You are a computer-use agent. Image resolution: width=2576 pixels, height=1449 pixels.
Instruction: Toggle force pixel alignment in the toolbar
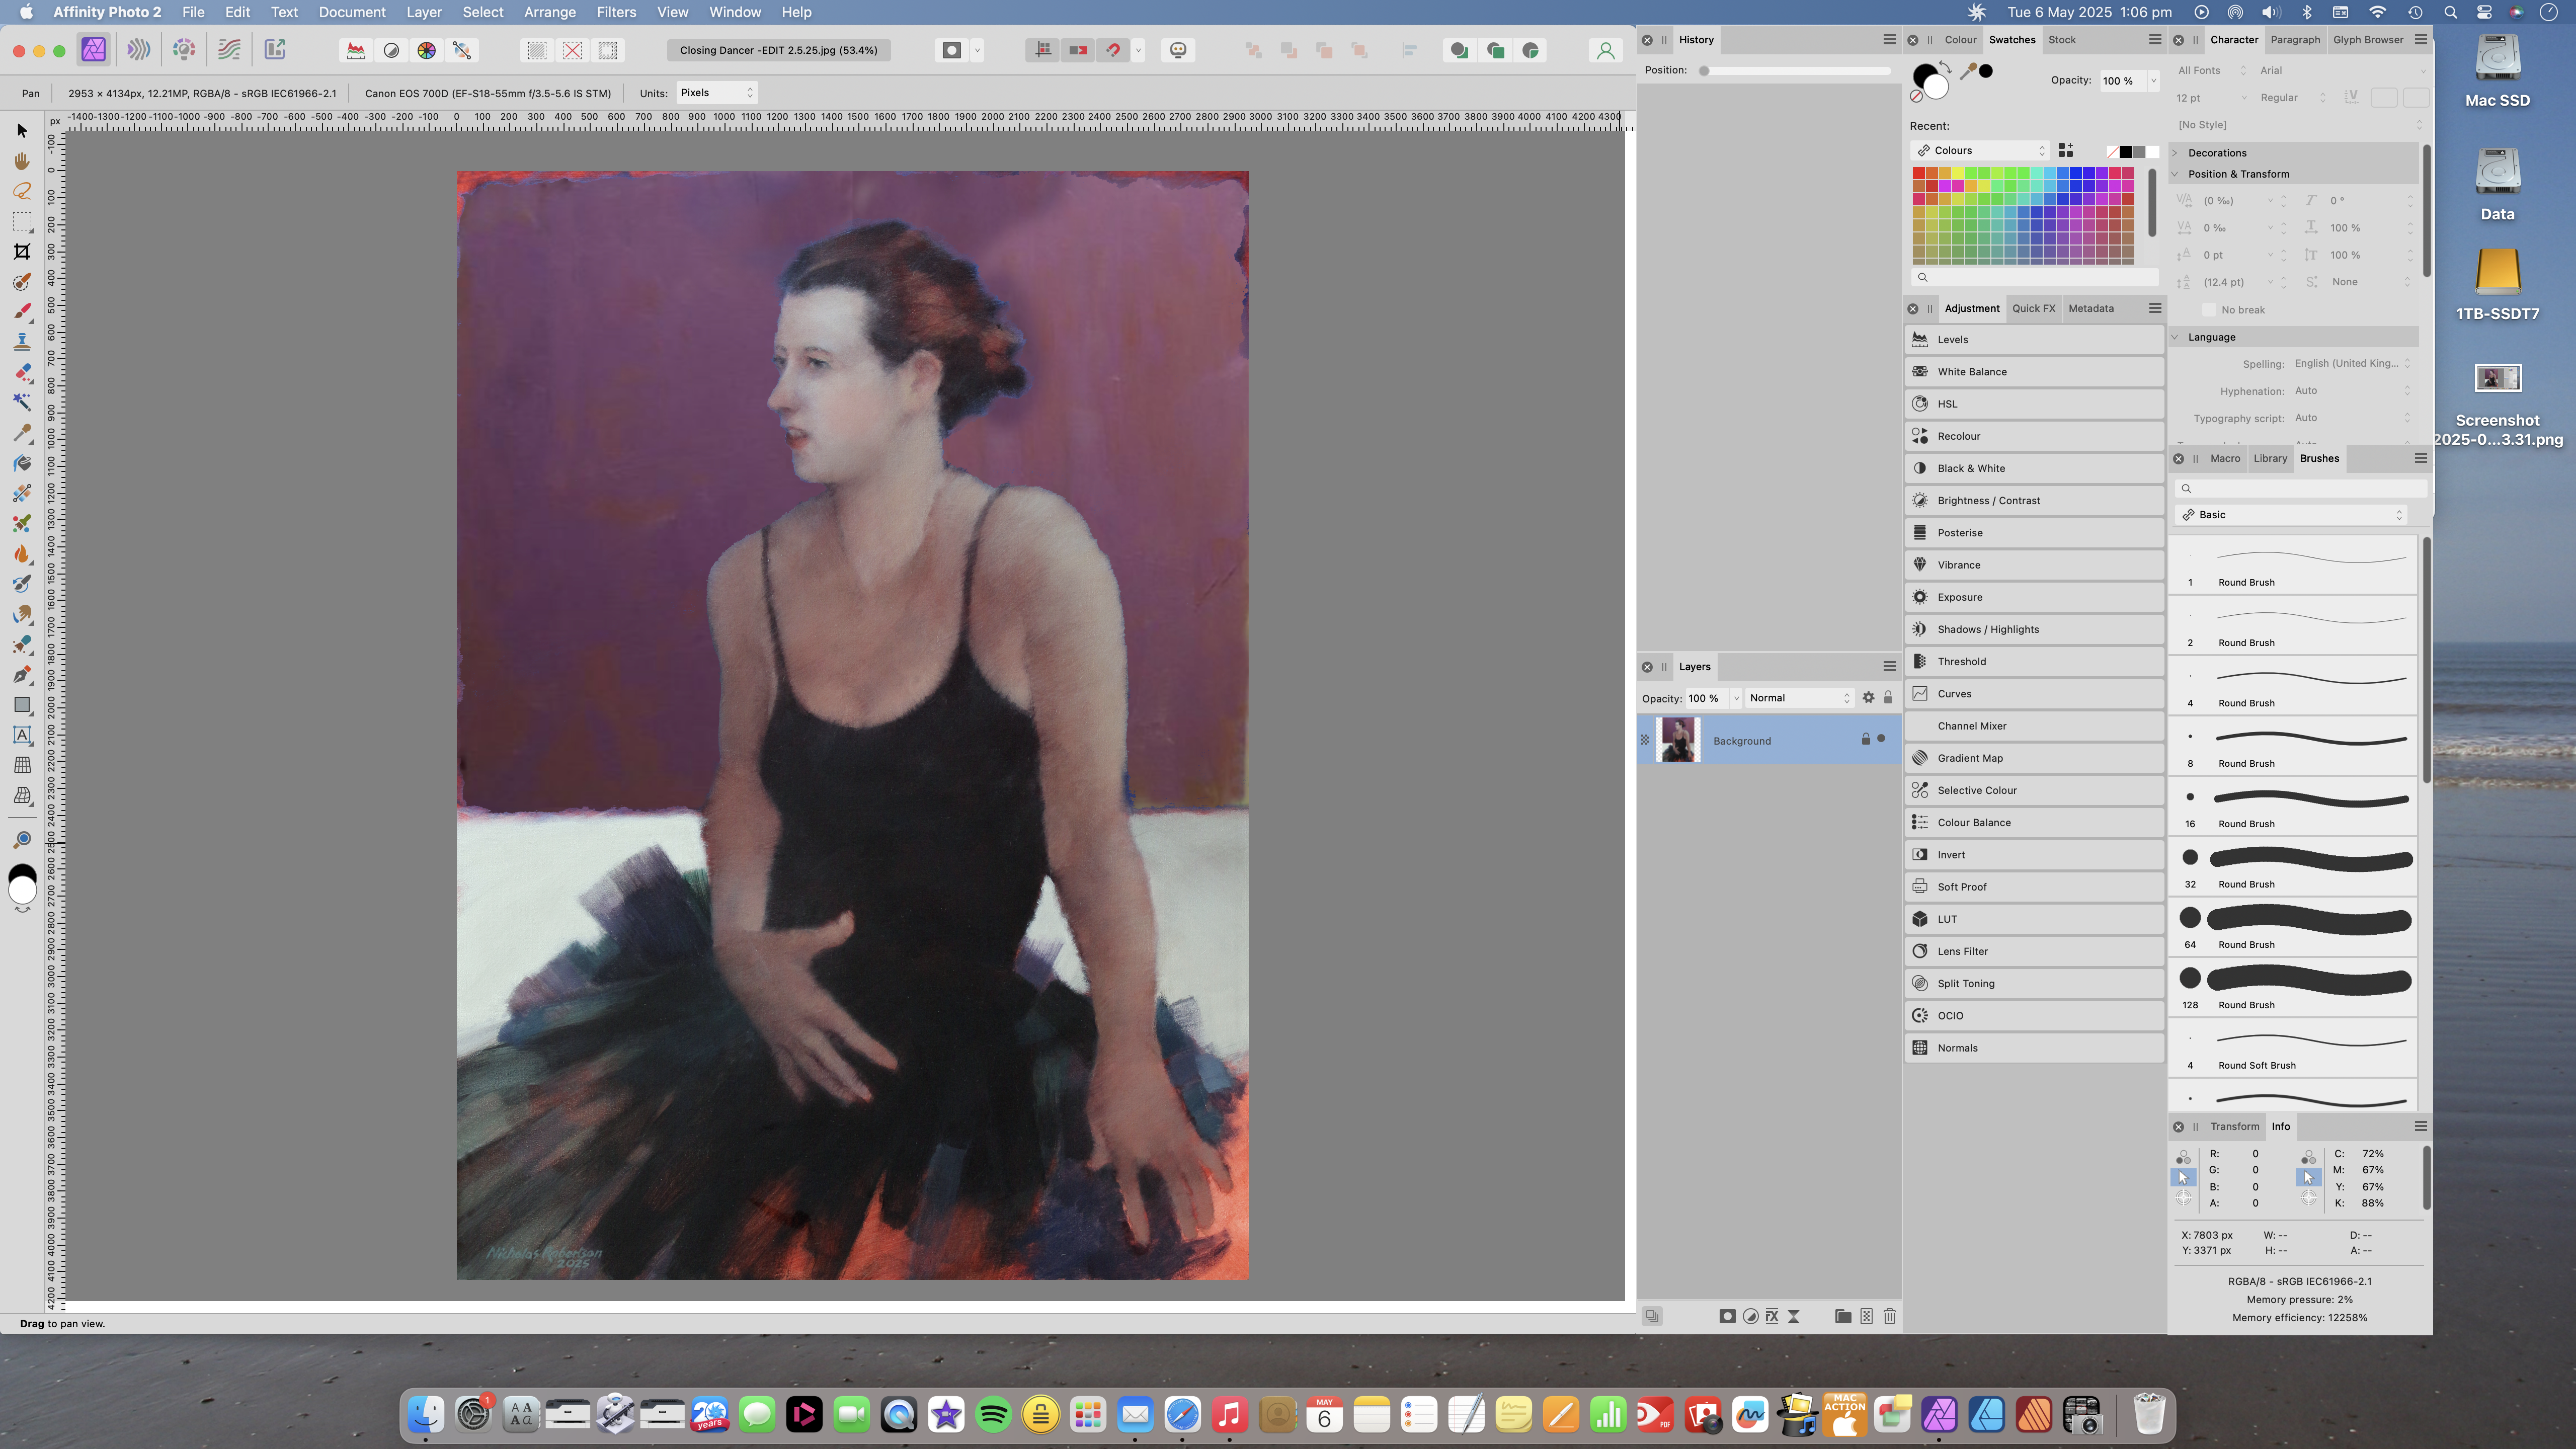click(1043, 50)
